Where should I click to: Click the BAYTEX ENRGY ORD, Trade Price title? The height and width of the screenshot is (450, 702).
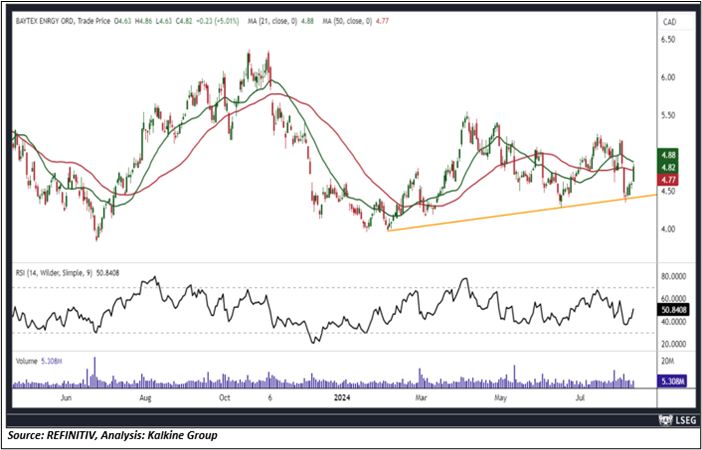pyautogui.click(x=62, y=21)
